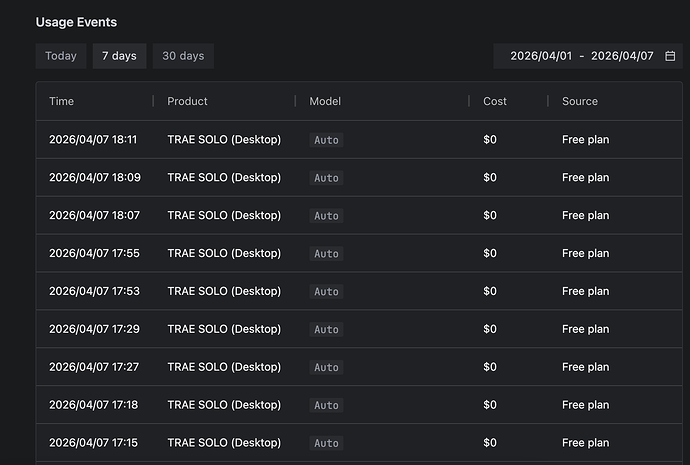Viewport: 690px width, 465px height.
Task: Select the 2026/04/07 17:55 time cell
Action: tap(95, 253)
